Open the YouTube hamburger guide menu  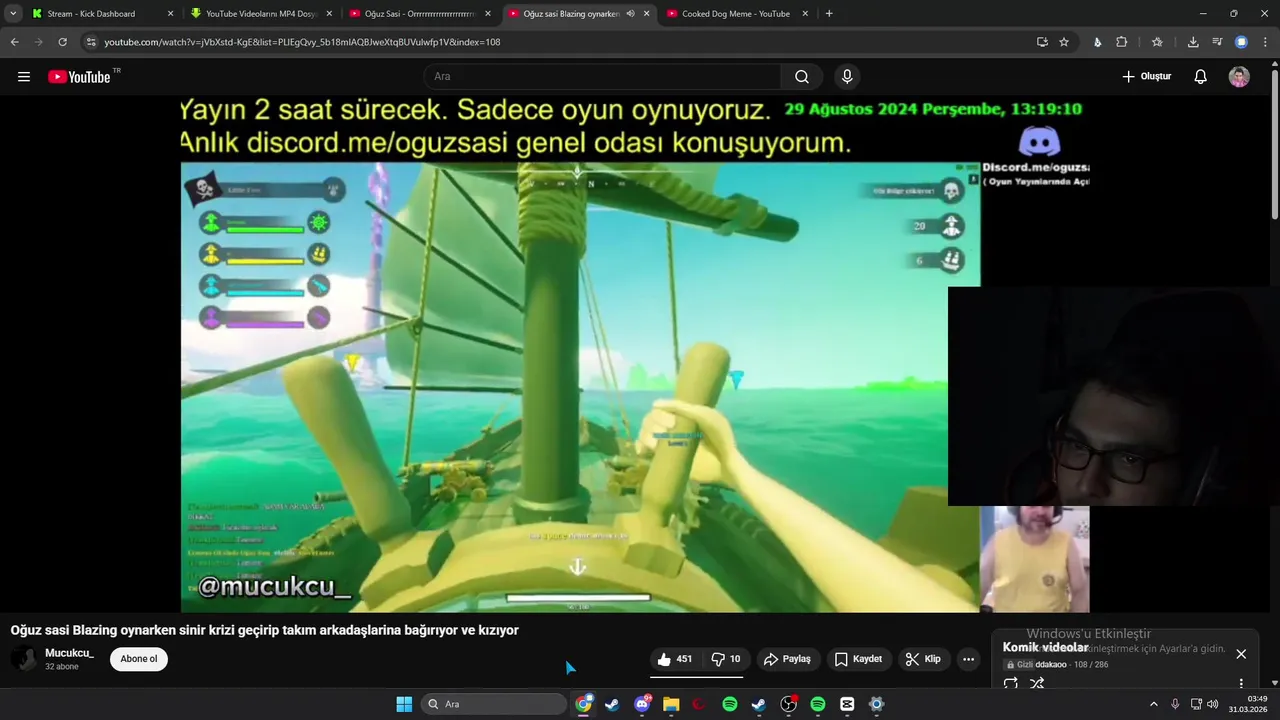[x=24, y=77]
